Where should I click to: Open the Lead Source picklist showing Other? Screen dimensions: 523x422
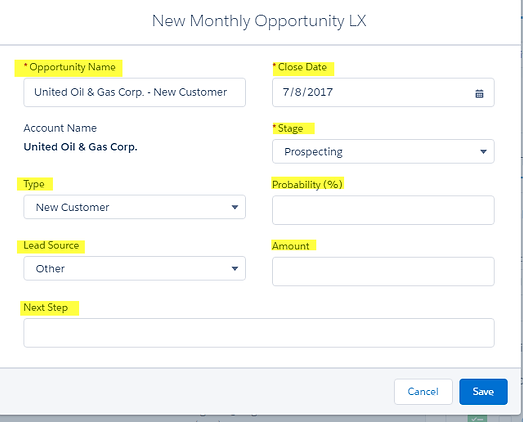[134, 268]
